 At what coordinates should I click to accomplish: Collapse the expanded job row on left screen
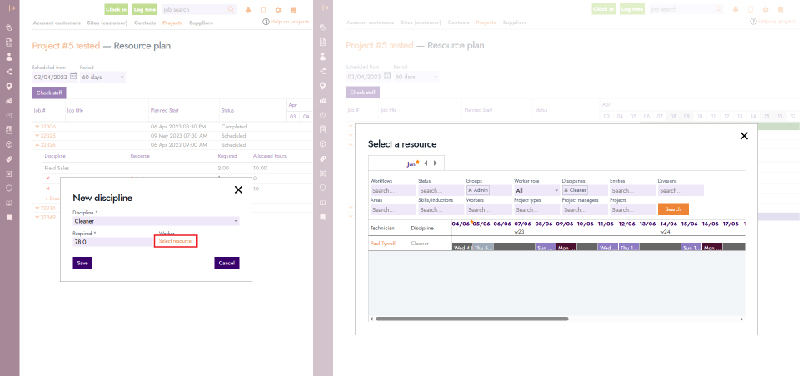tap(37, 145)
